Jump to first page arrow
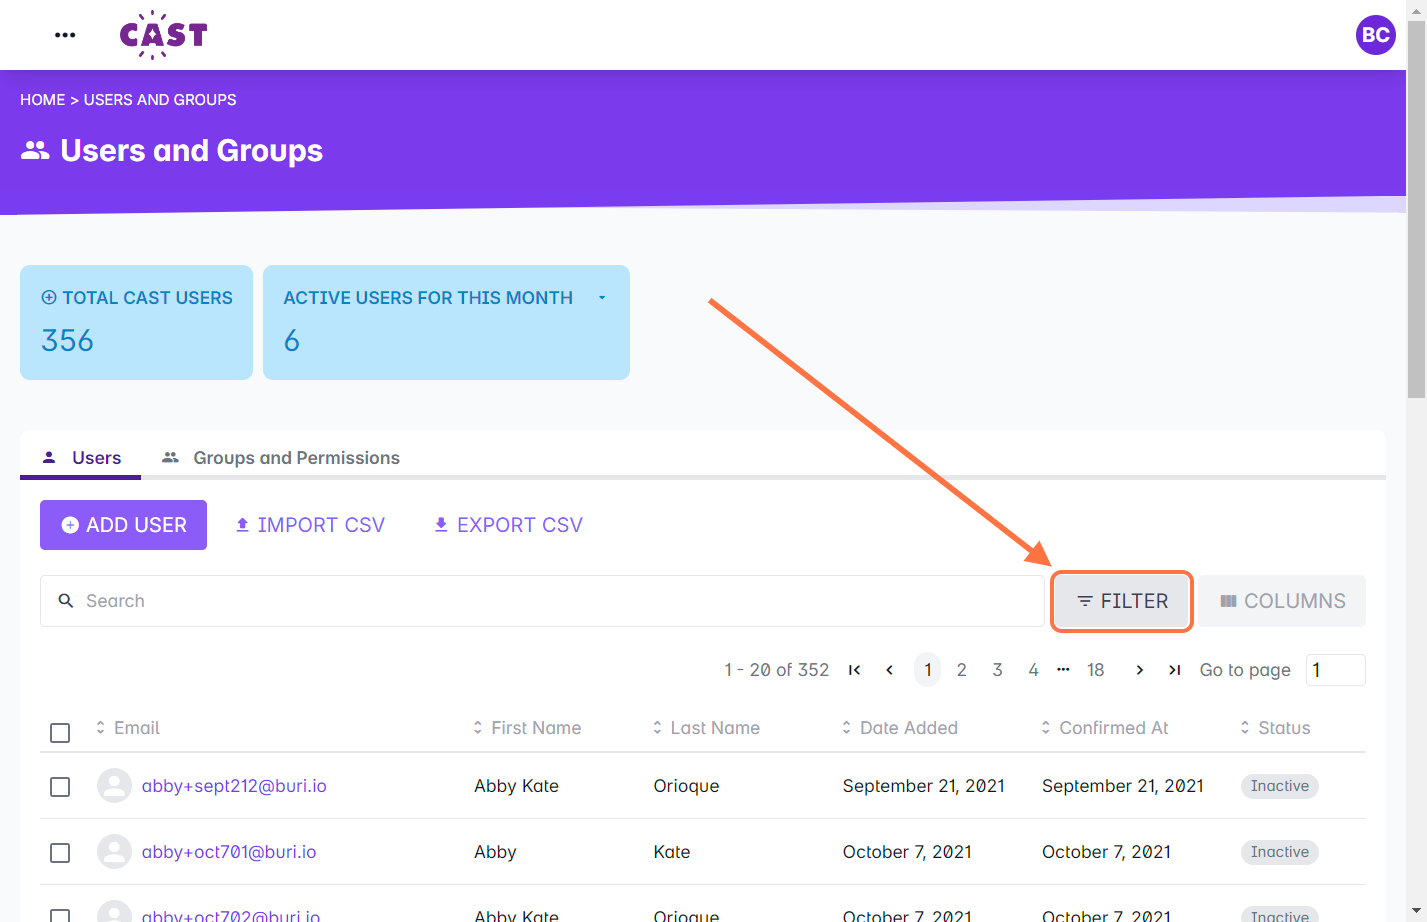The image size is (1427, 922). [854, 670]
